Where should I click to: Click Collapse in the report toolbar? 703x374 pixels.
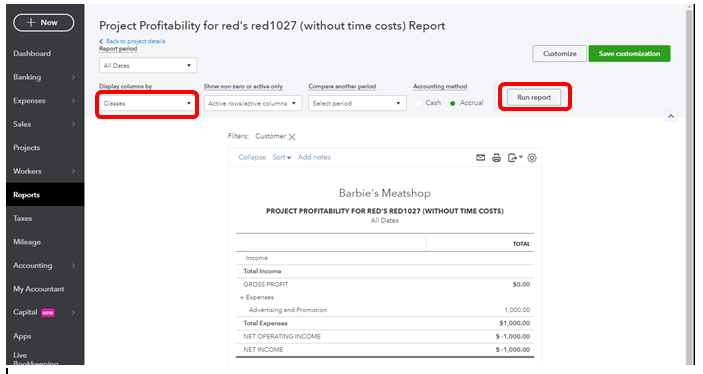[252, 157]
